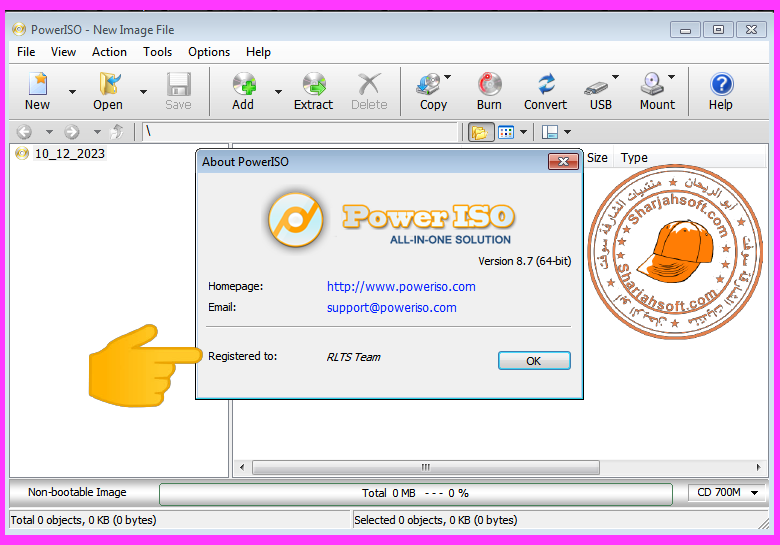Click the 'RLTS Team' registered name
The height and width of the screenshot is (545, 780).
pos(353,357)
